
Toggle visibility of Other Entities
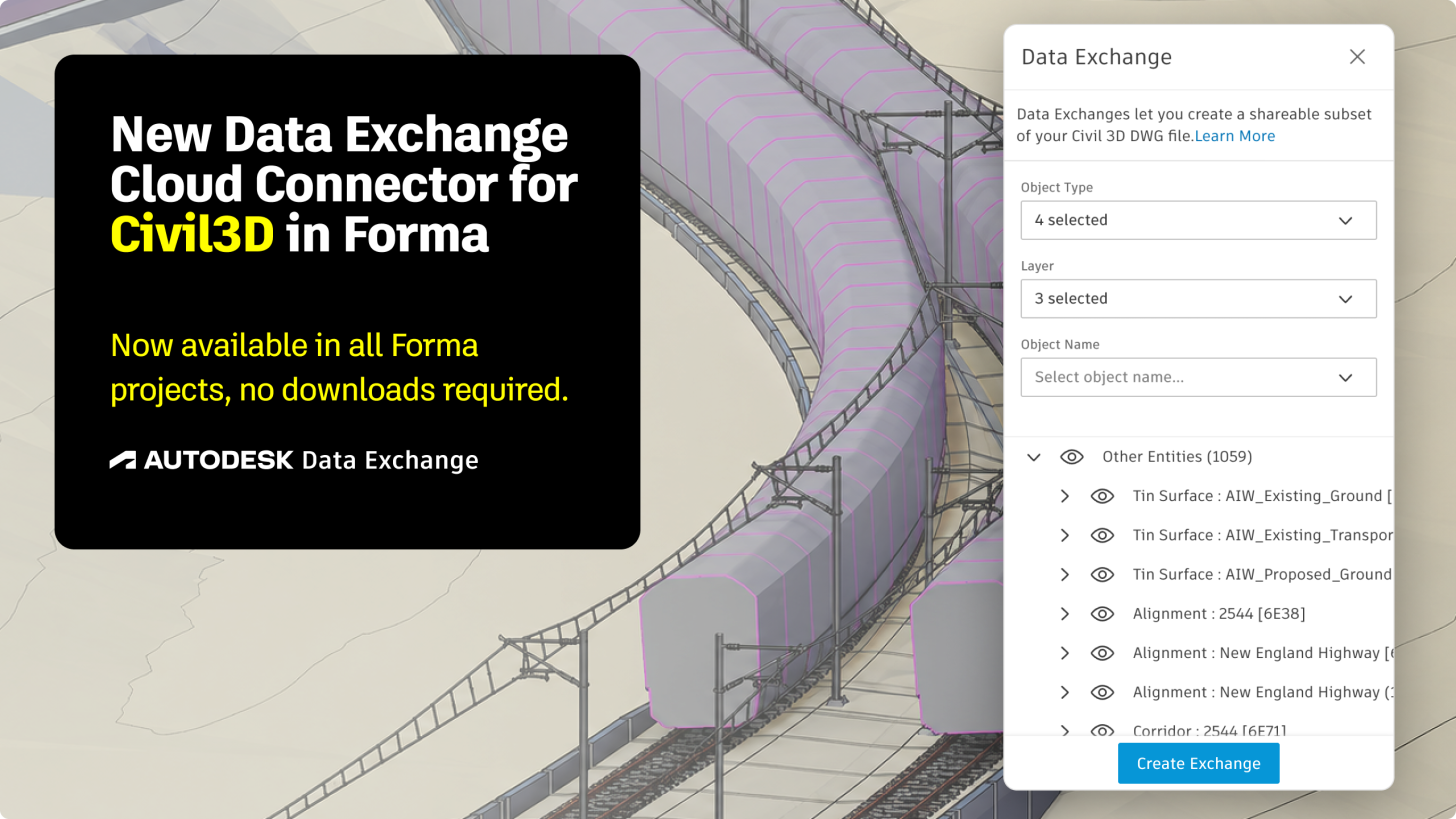click(1072, 457)
